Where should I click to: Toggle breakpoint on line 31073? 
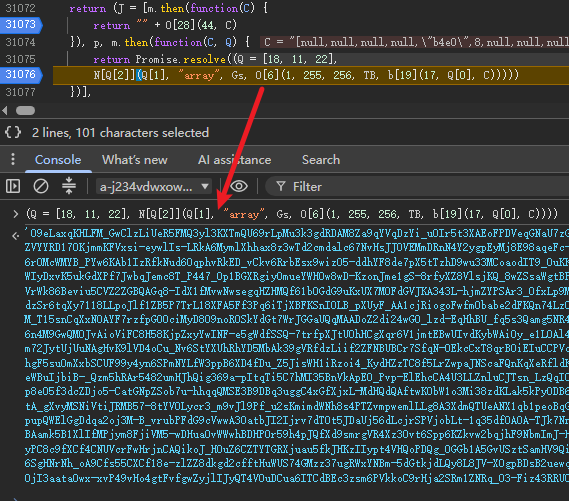click(x=21, y=25)
